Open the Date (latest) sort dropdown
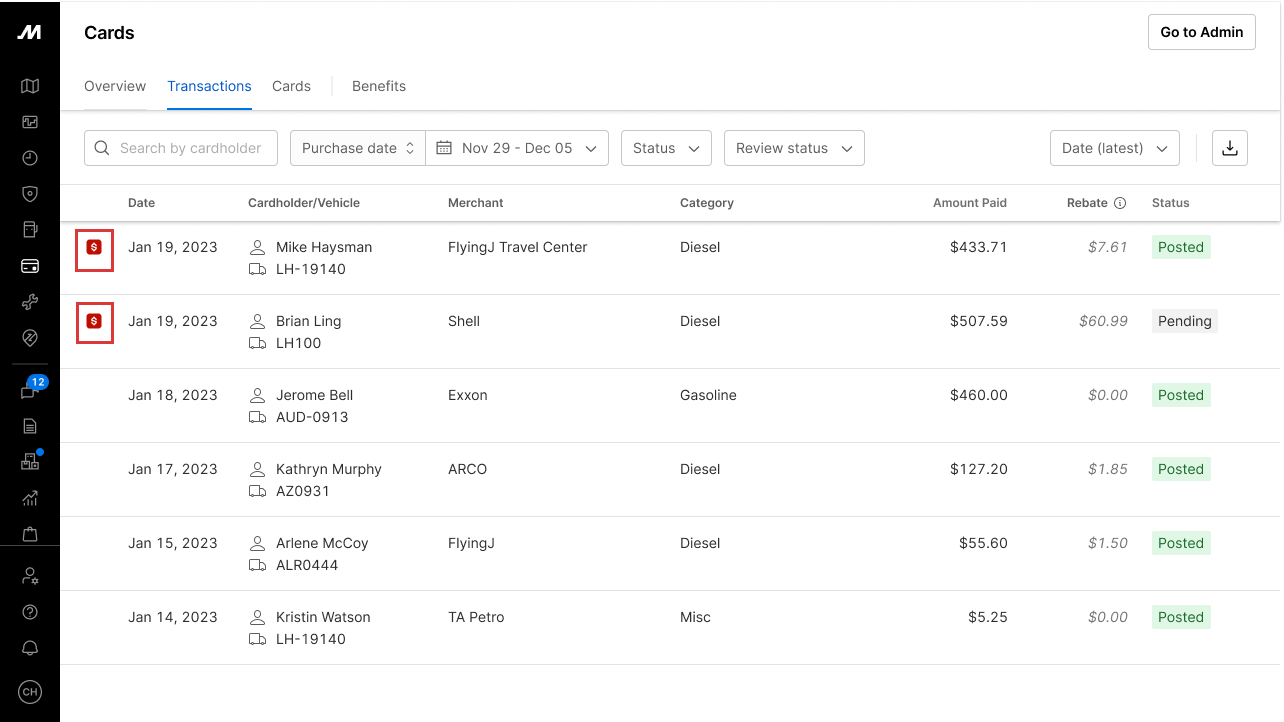Image resolution: width=1284 pixels, height=722 pixels. pyautogui.click(x=1114, y=148)
